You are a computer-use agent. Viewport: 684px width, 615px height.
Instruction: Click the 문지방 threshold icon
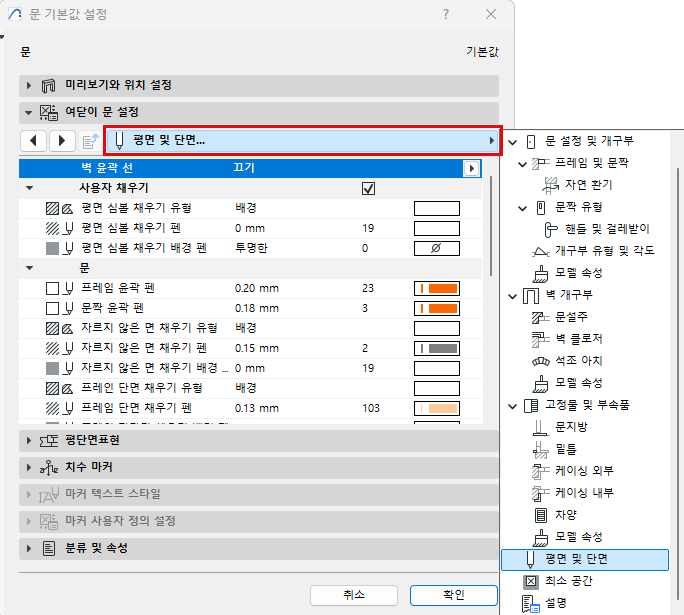click(x=540, y=427)
